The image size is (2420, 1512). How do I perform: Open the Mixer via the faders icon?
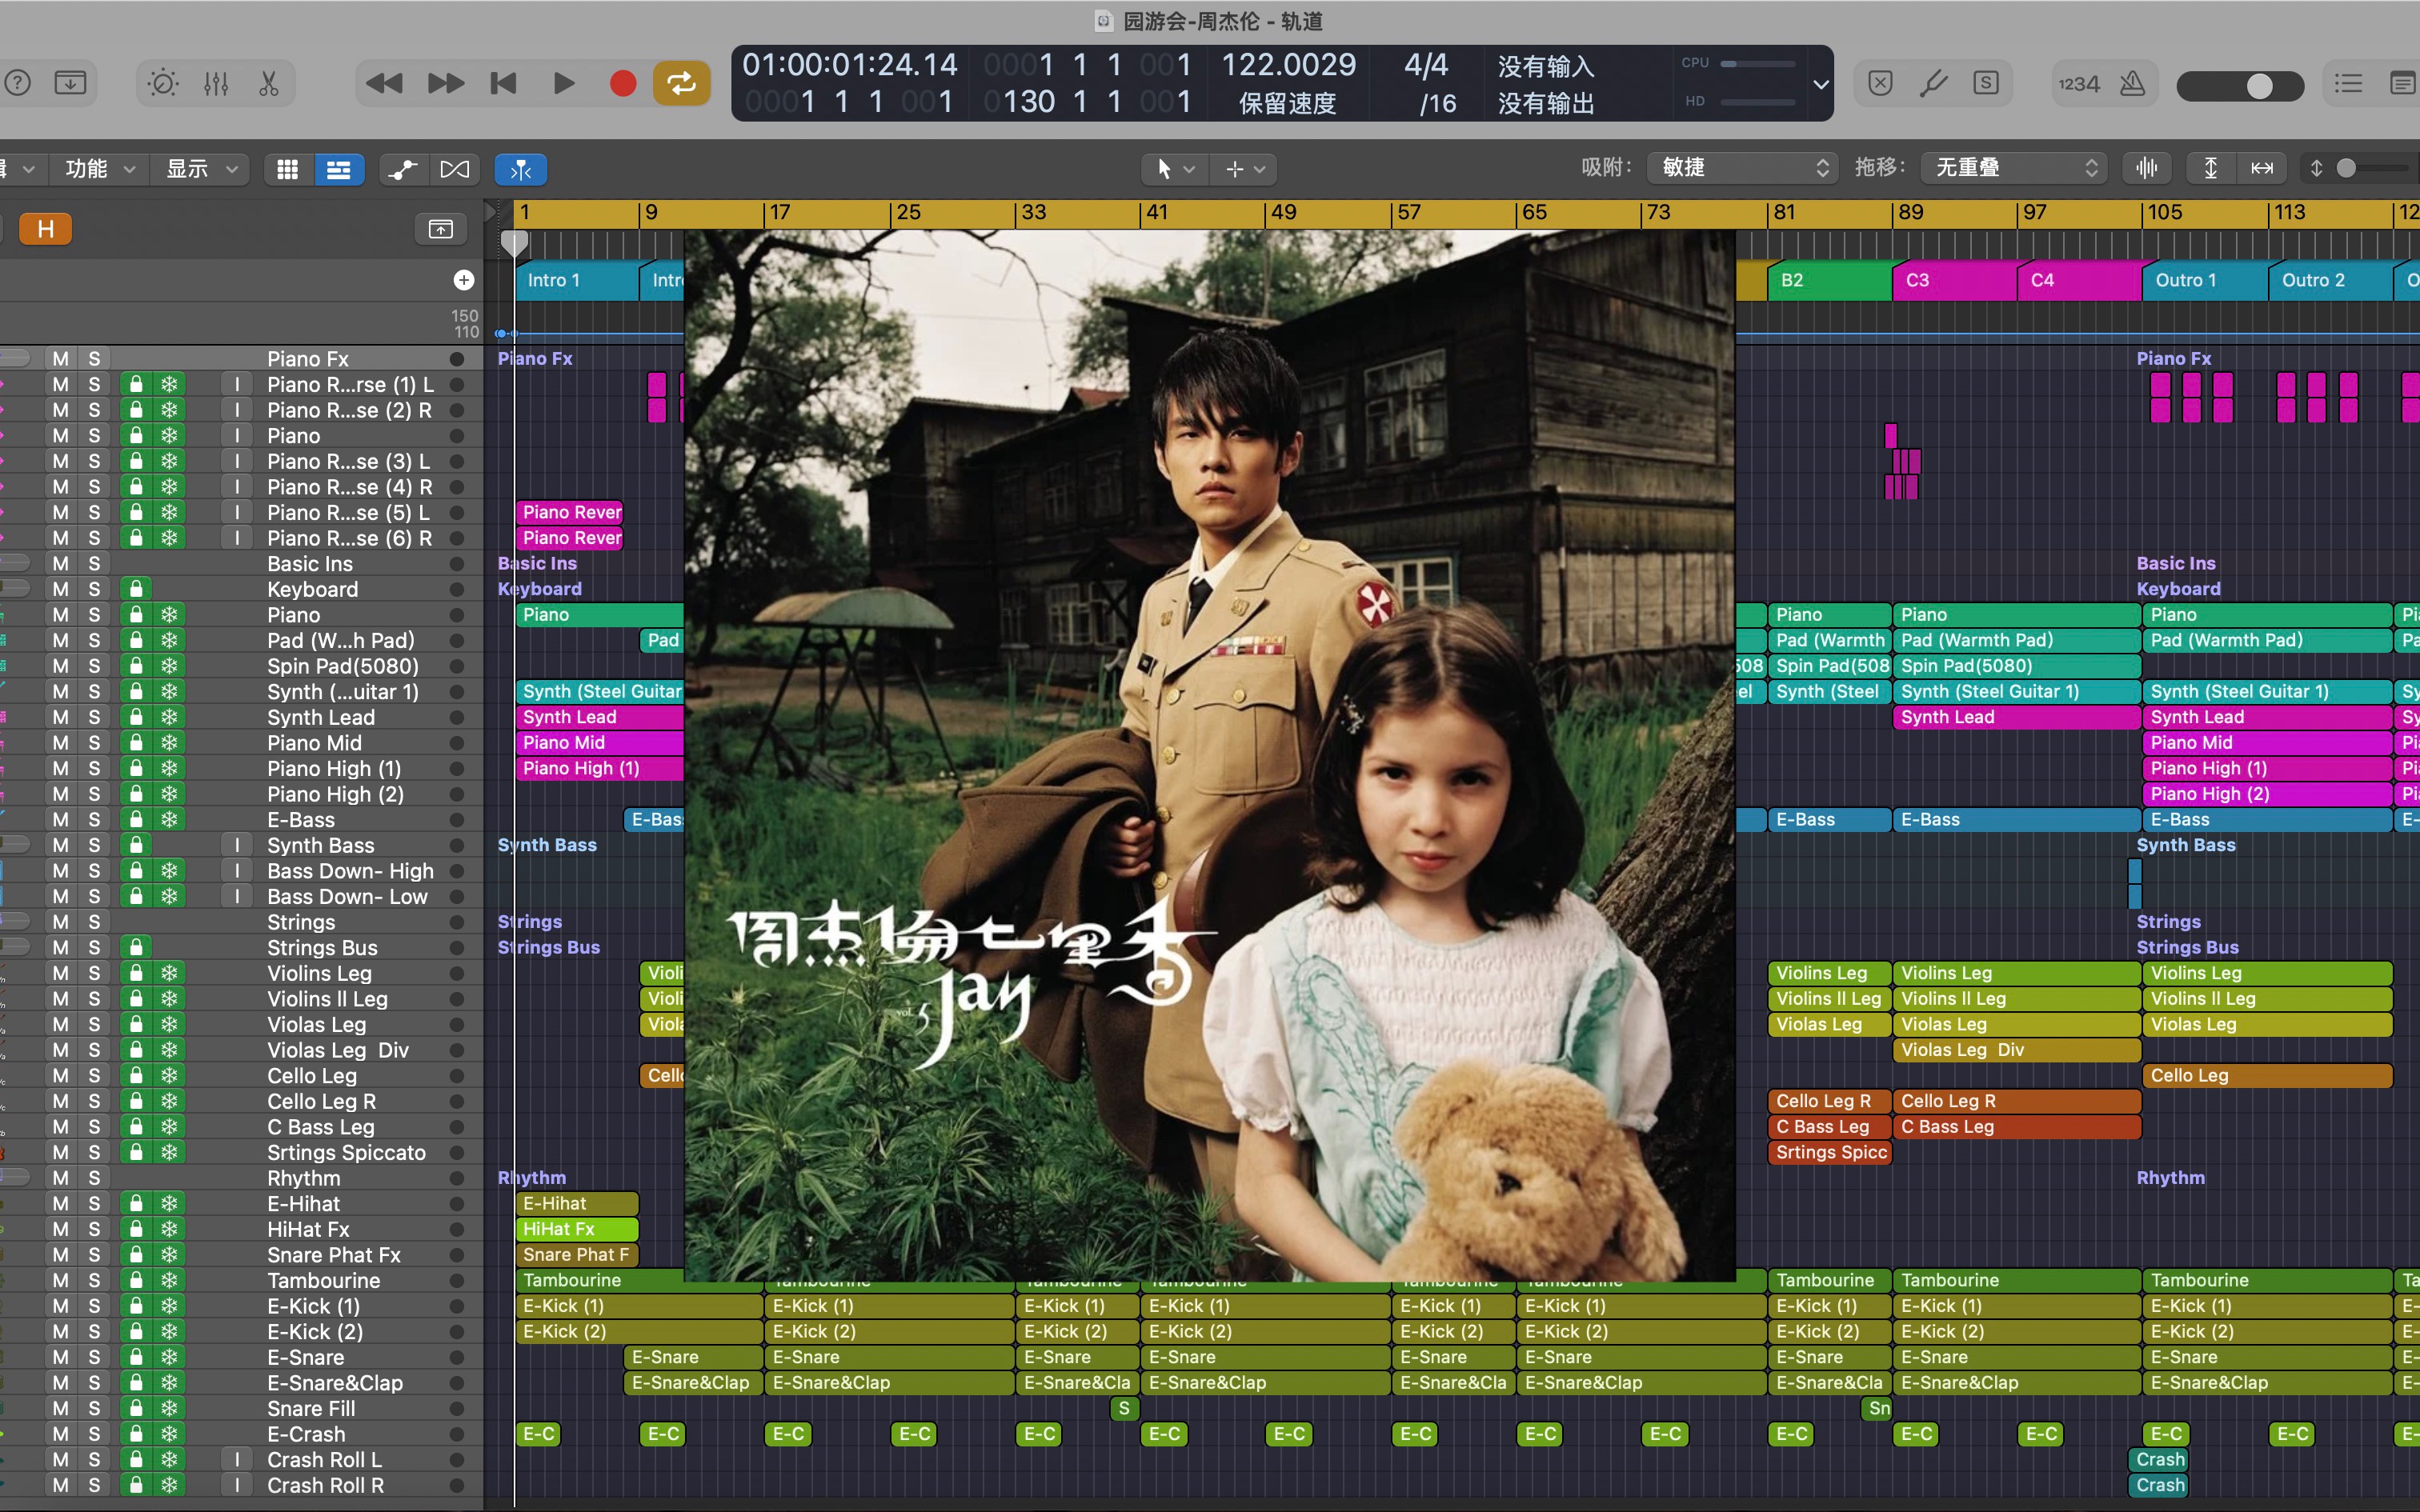click(216, 84)
